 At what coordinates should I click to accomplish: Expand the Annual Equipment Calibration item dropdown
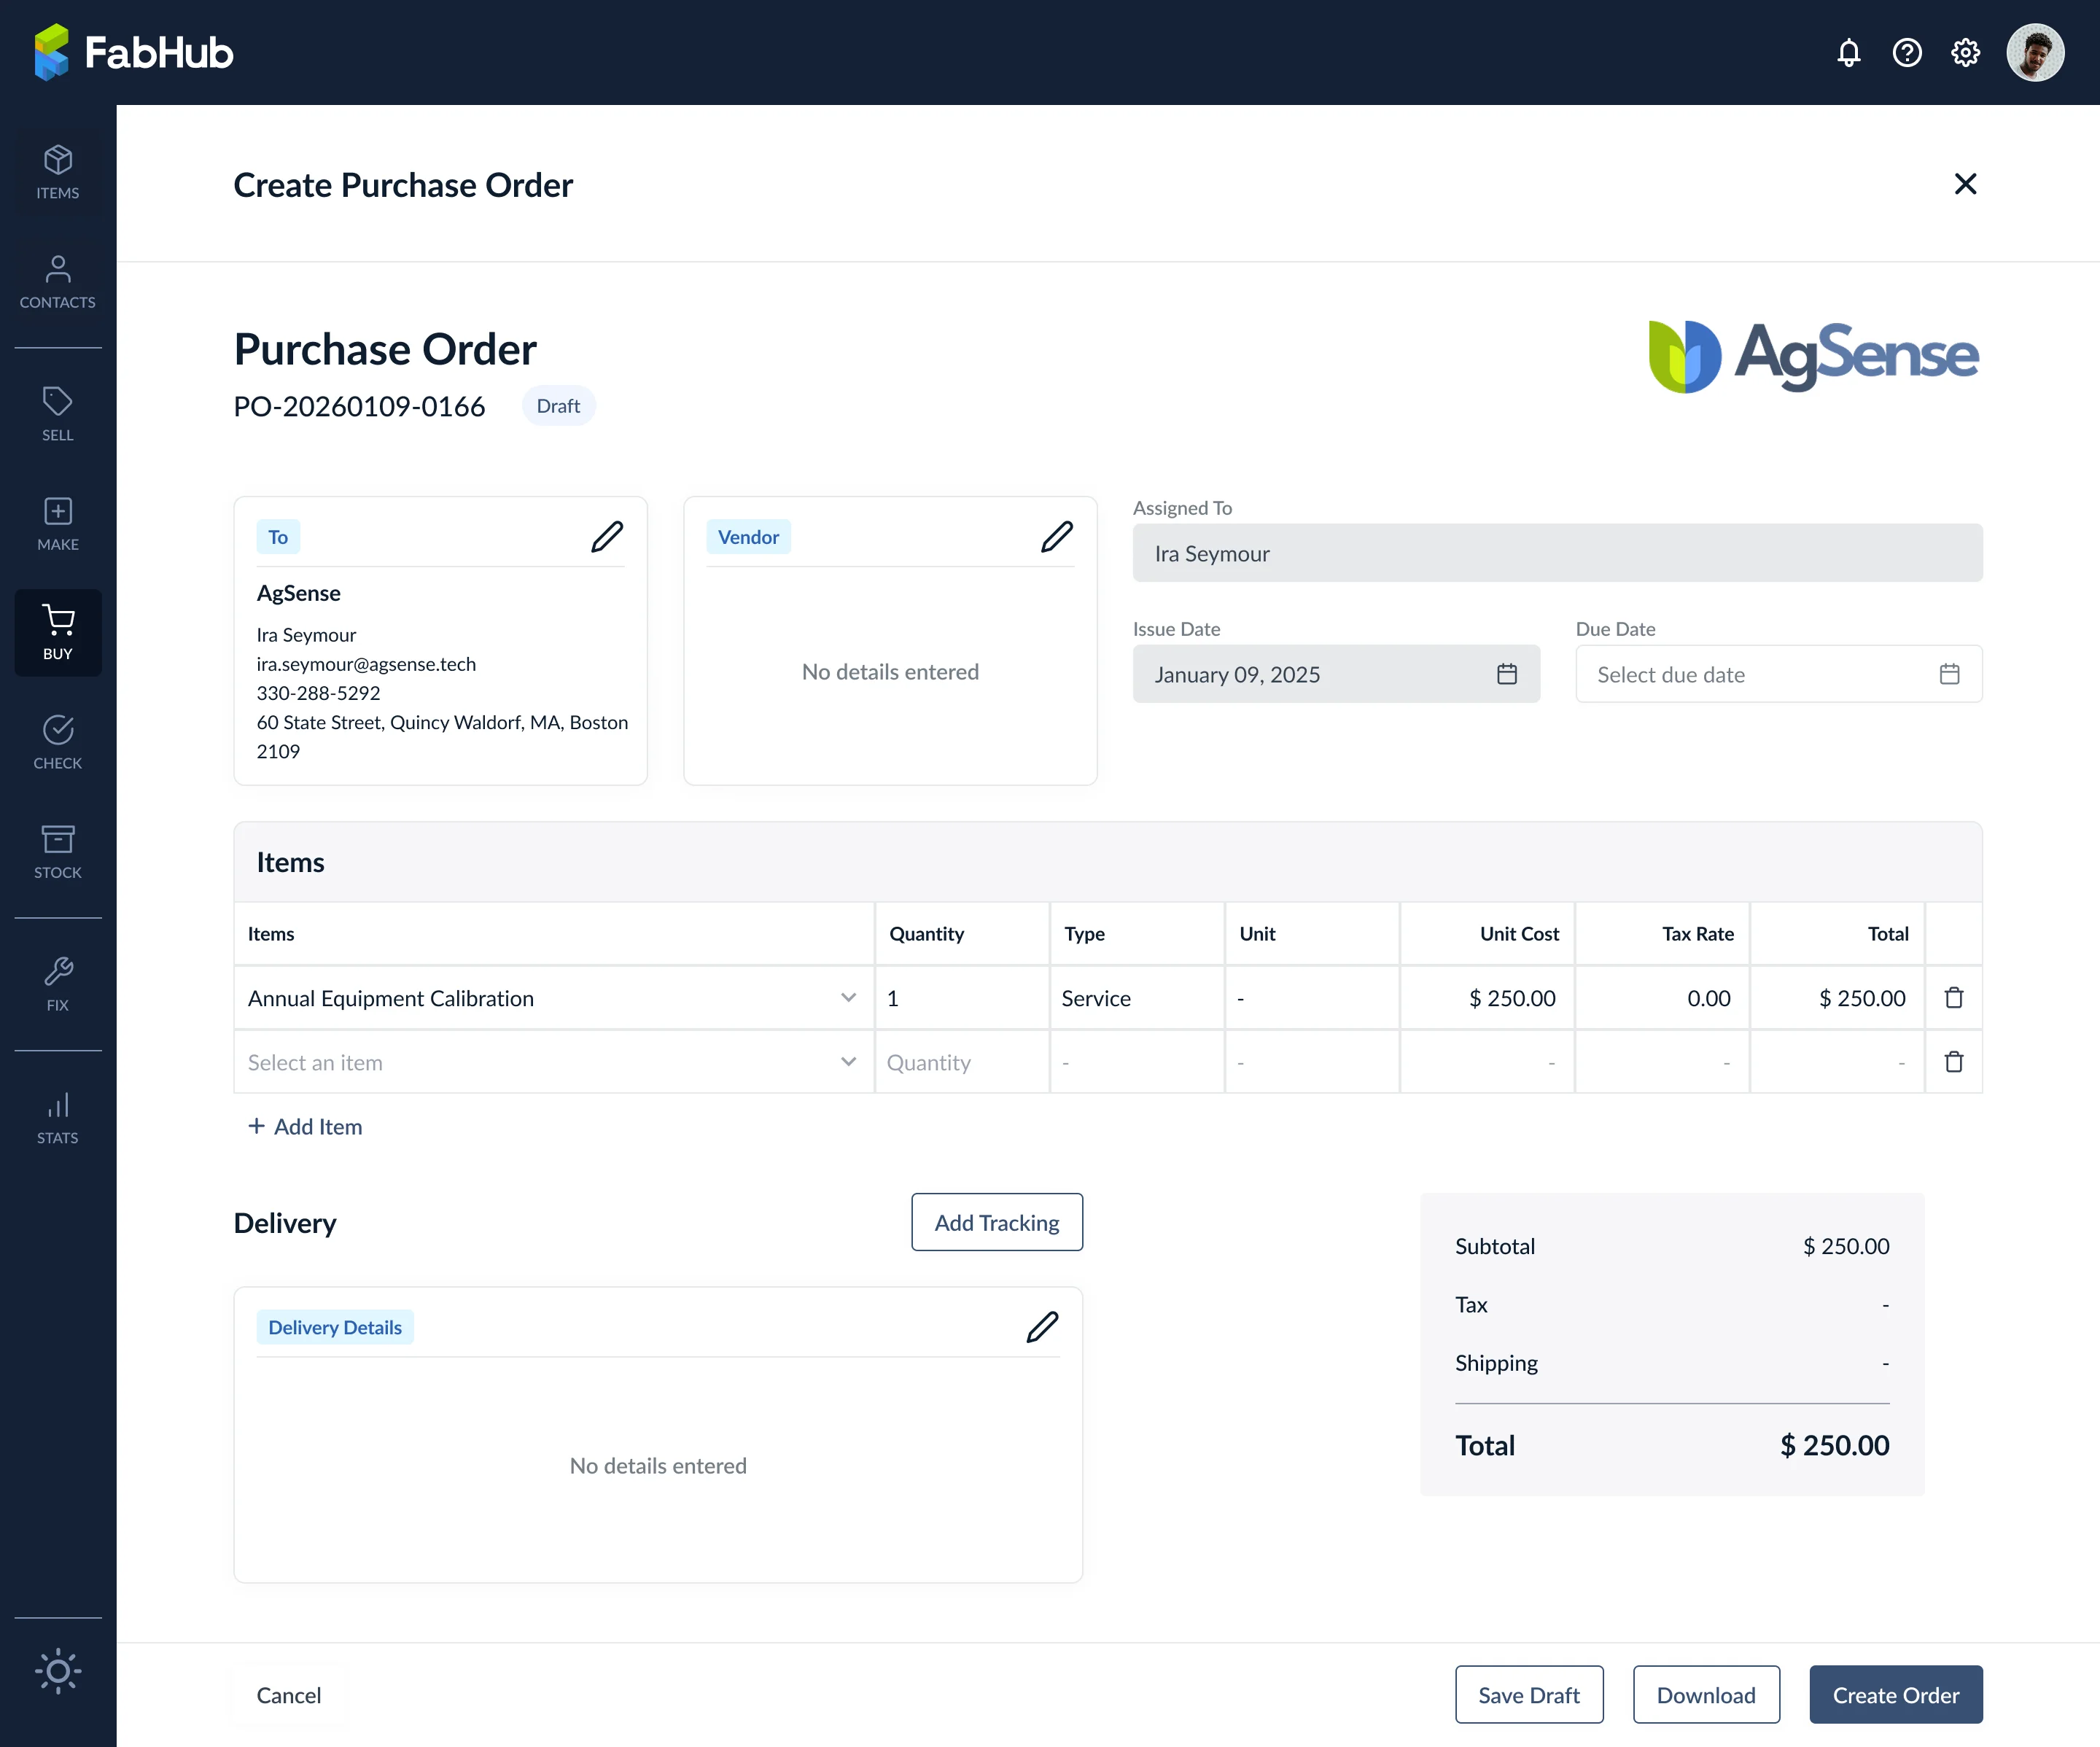pyautogui.click(x=848, y=997)
